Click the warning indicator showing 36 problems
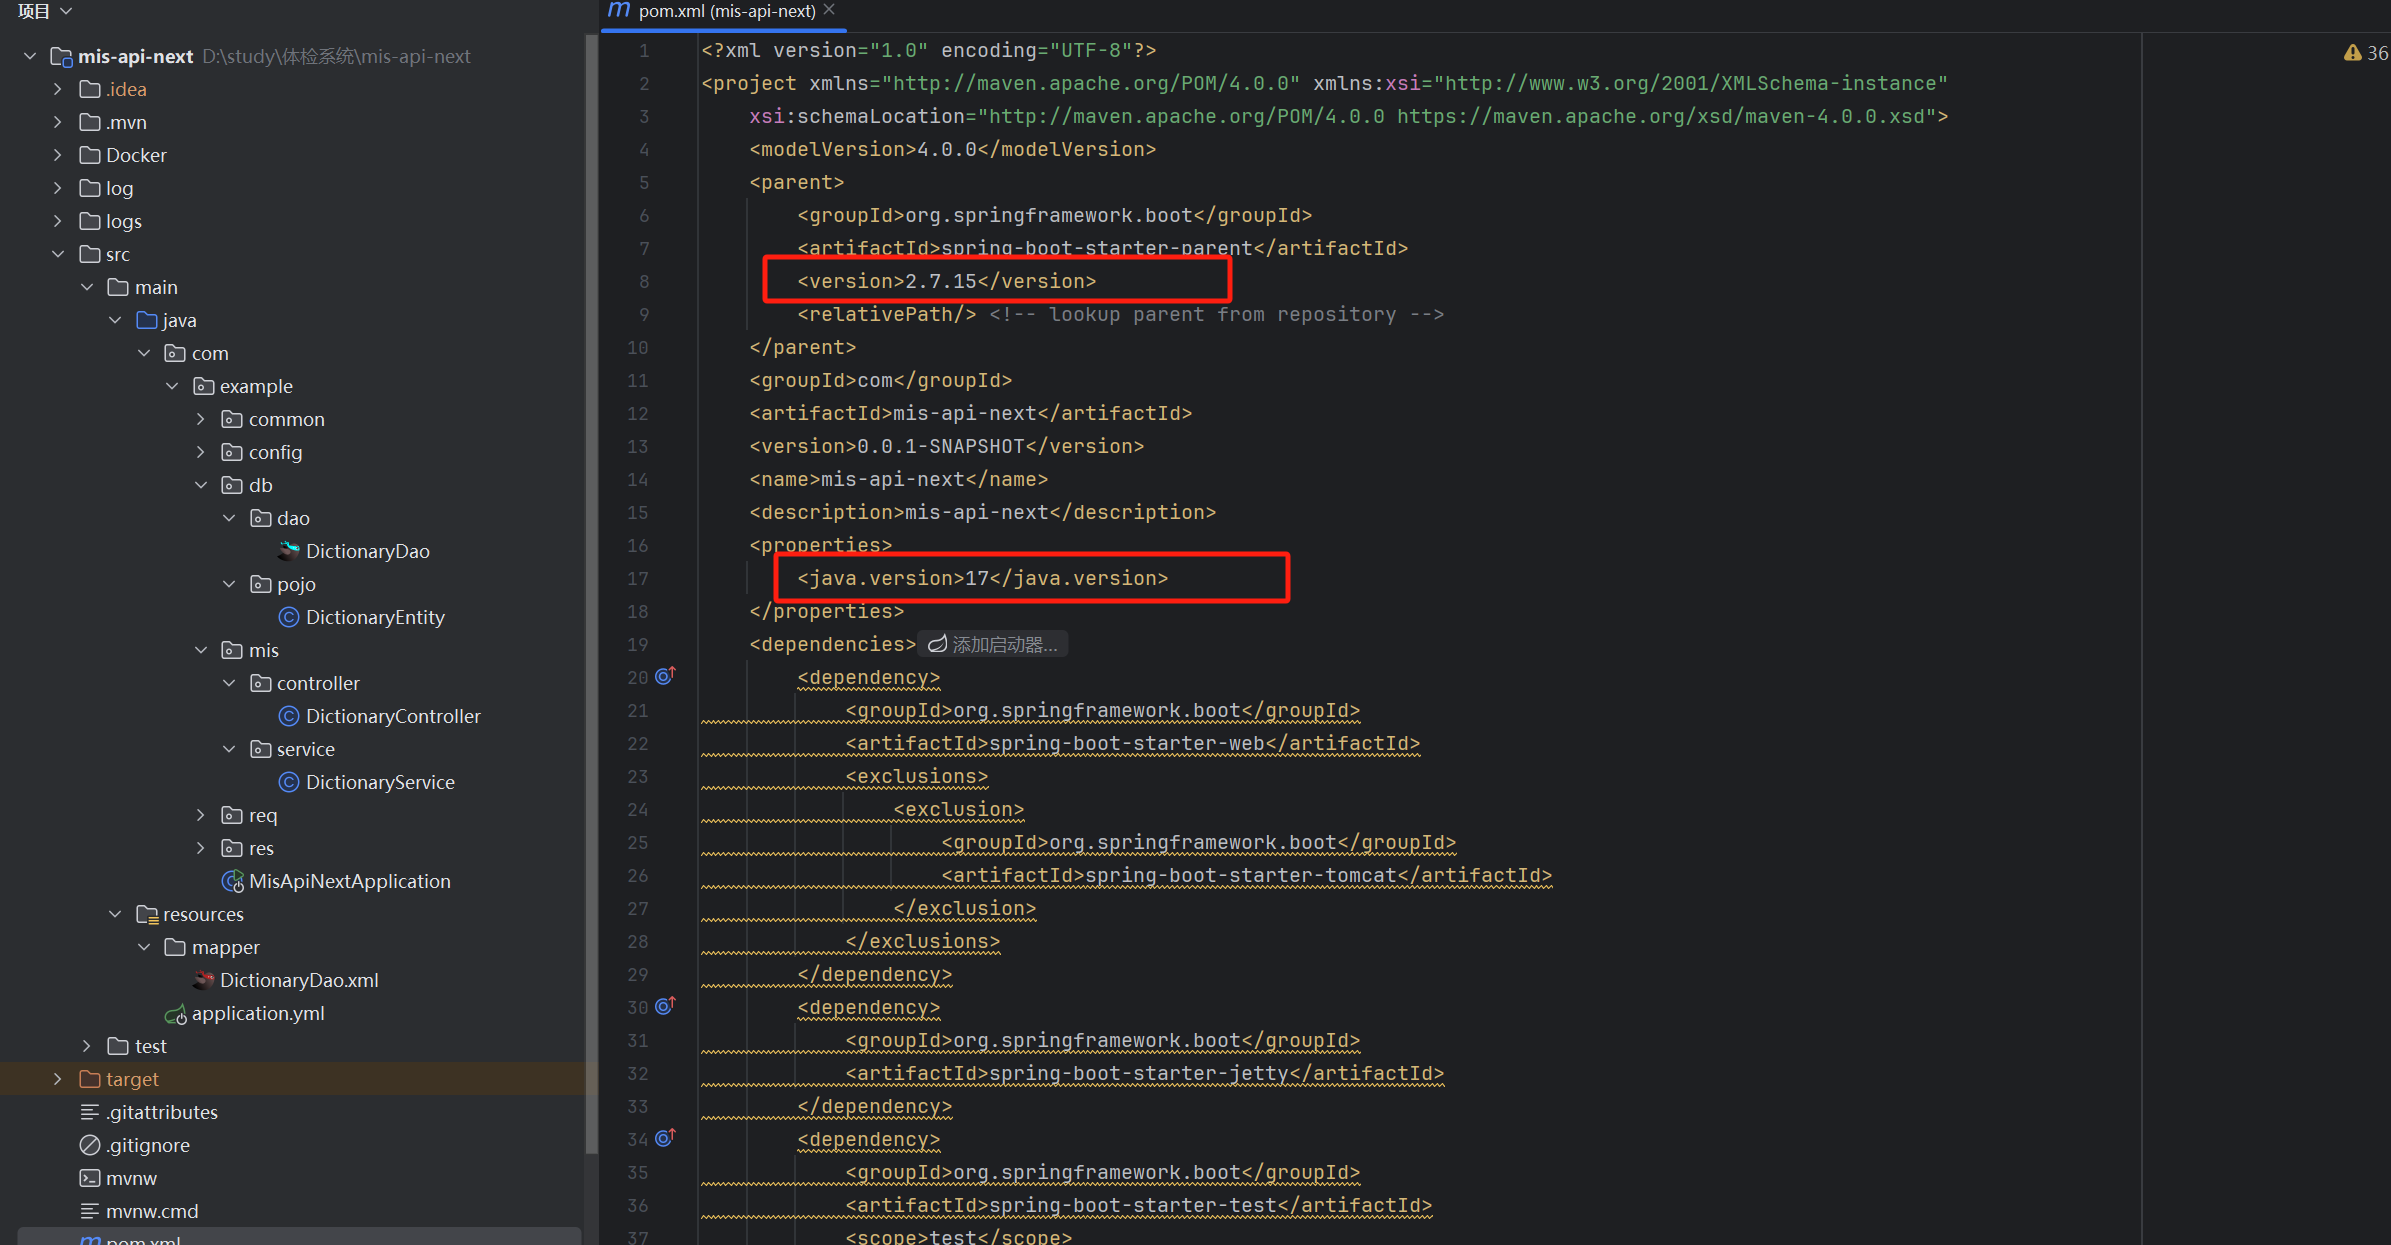The width and height of the screenshot is (2391, 1245). point(2364,53)
